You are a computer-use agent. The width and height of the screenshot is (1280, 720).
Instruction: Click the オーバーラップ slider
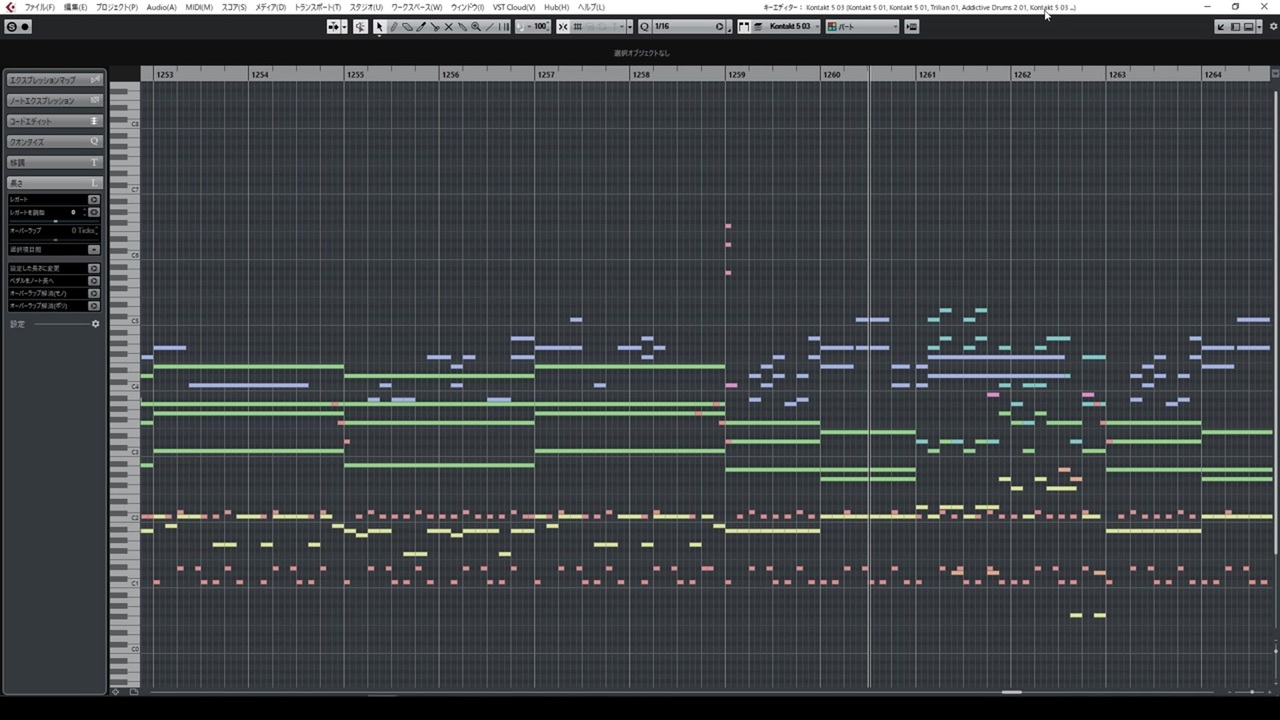pyautogui.click(x=54, y=240)
